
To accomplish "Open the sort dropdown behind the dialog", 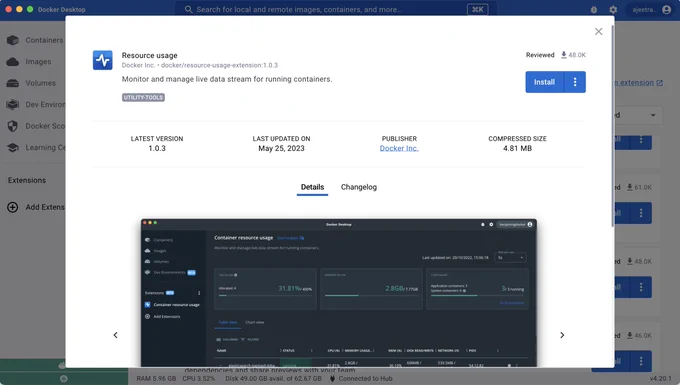I will pos(638,115).
